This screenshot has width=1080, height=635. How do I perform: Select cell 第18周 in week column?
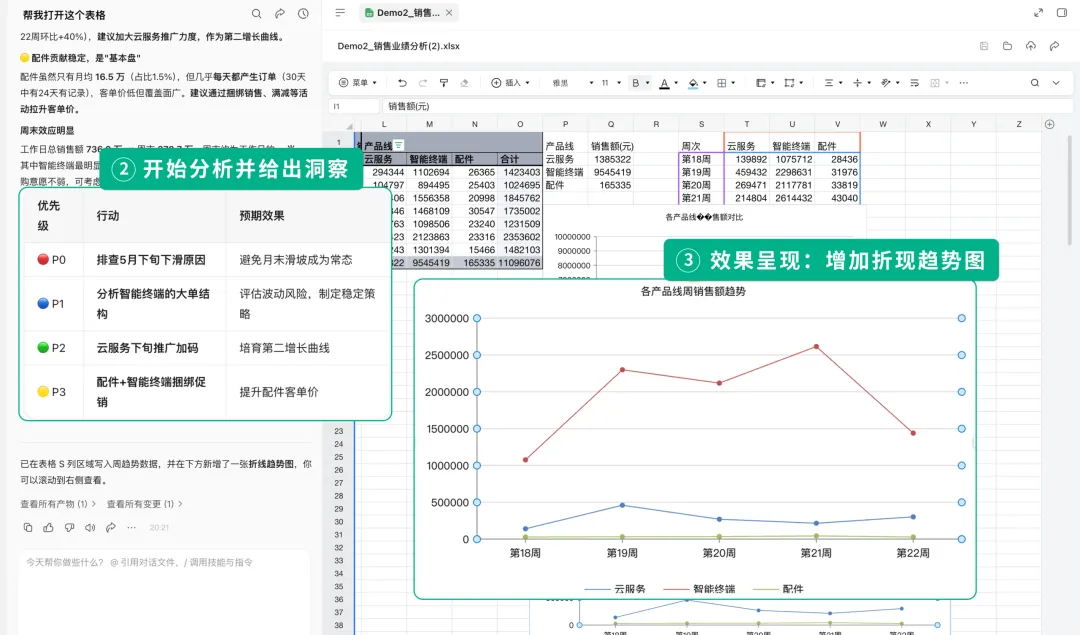click(x=701, y=159)
